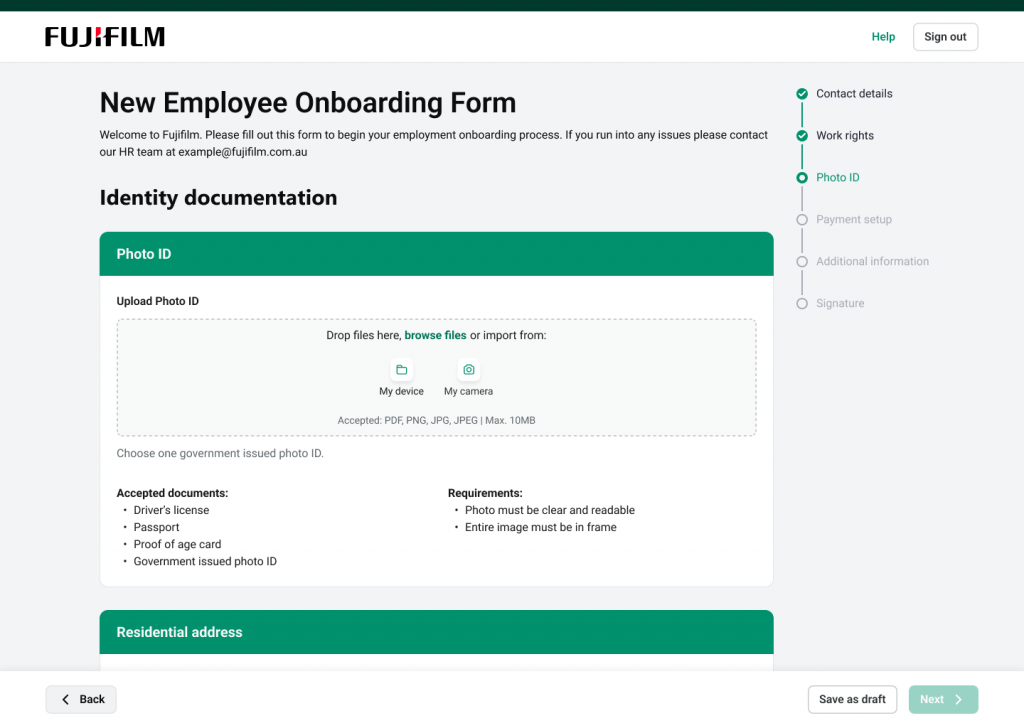Expand the file upload drop zone options
Screen dimensions: 1024x728
point(435,377)
